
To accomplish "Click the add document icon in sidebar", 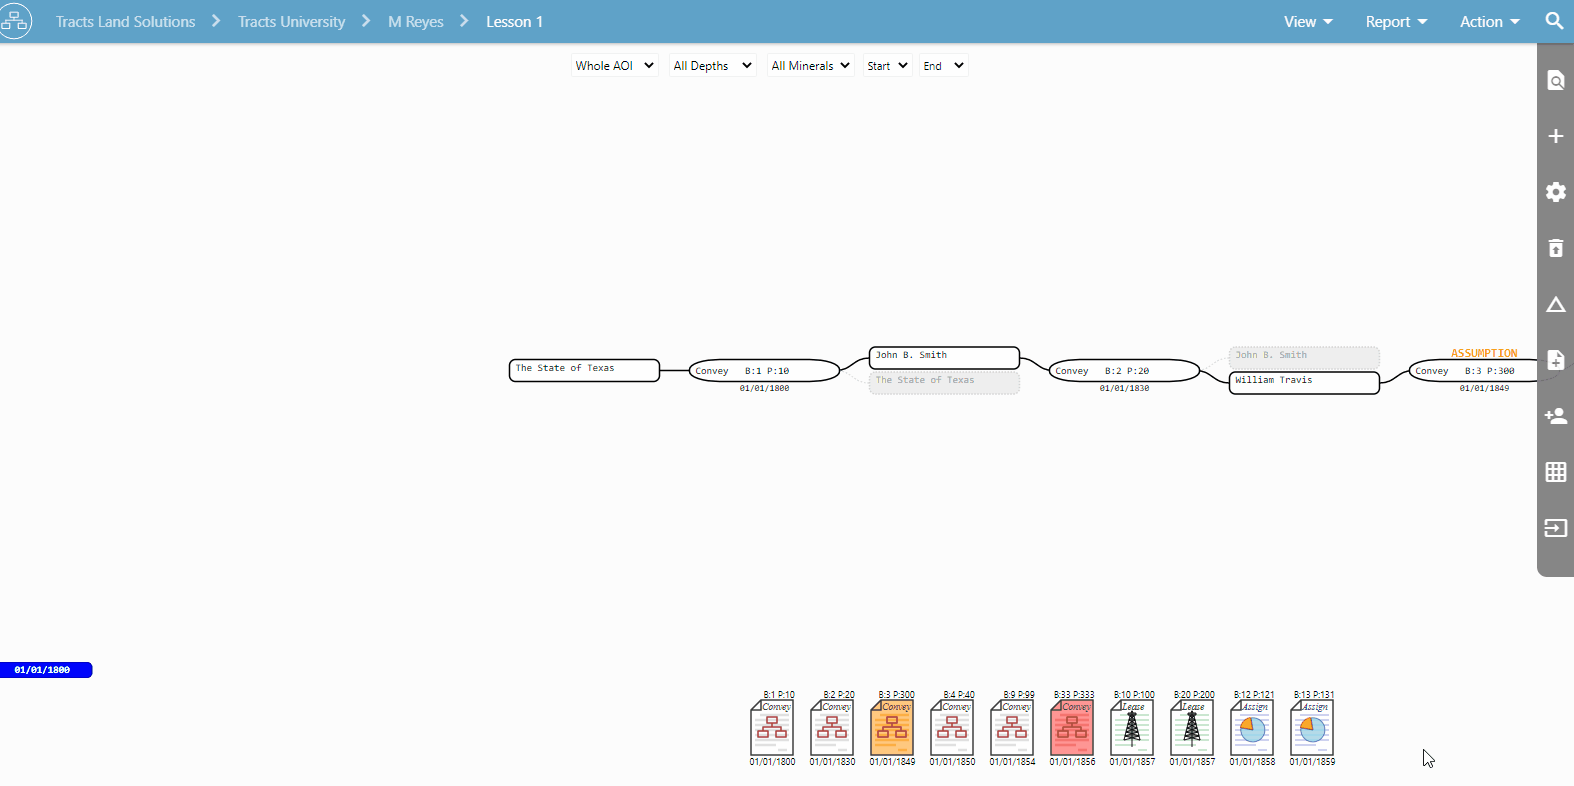I will (x=1555, y=360).
